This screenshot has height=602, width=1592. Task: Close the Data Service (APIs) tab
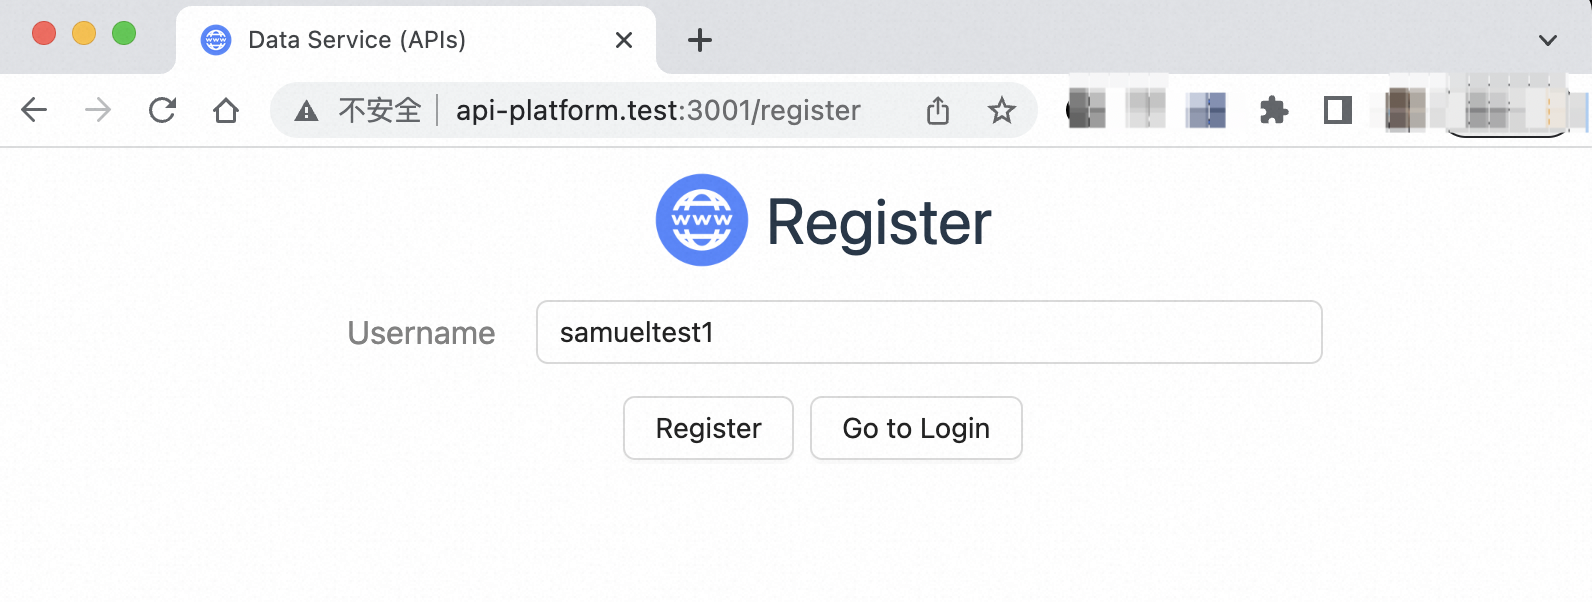click(624, 40)
